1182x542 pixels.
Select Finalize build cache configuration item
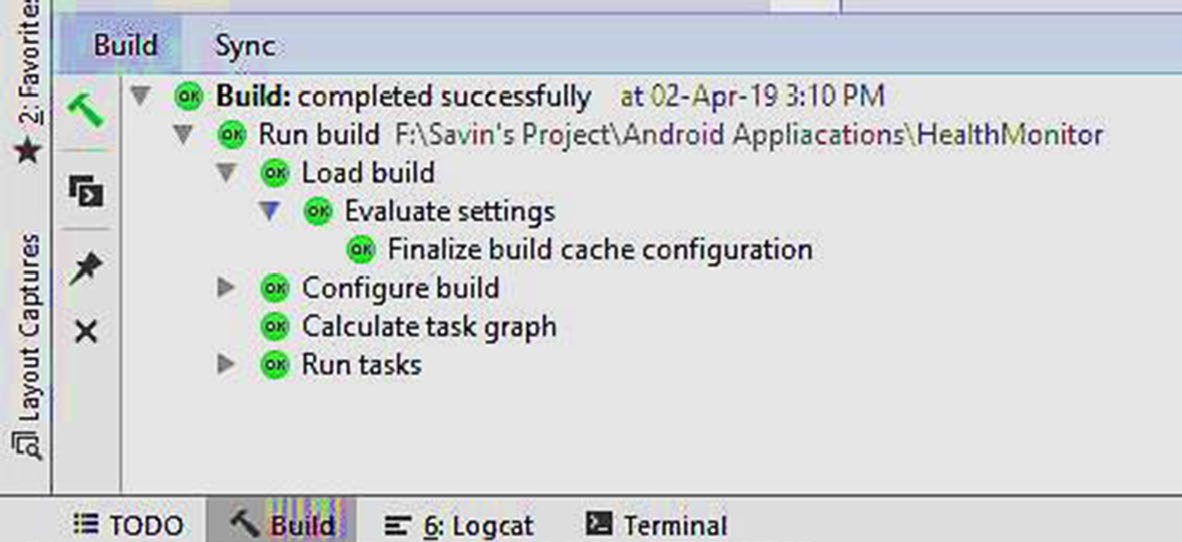point(599,249)
